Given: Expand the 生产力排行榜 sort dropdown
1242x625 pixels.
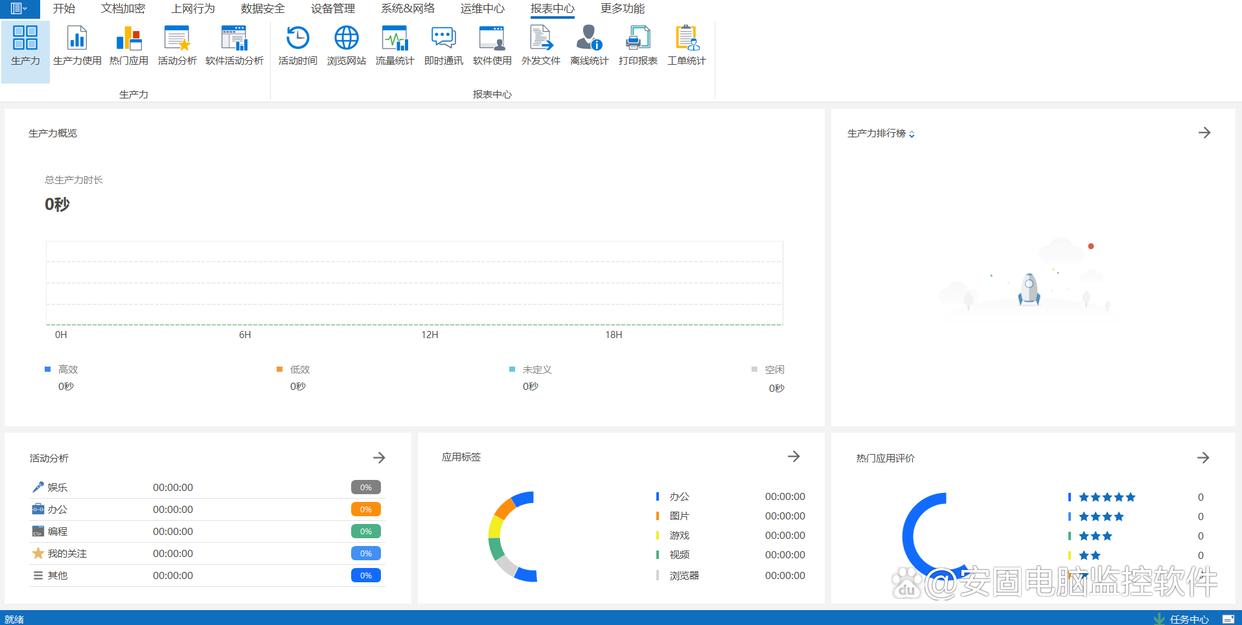Looking at the screenshot, I should [912, 134].
